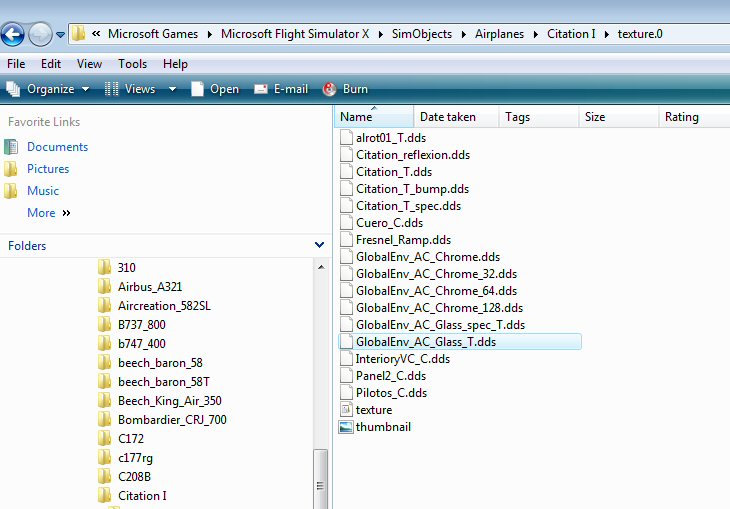Viewport: 730px width, 509px height.
Task: Select GlobalEnv_AC_Glass_T.dds file
Action: click(425, 342)
